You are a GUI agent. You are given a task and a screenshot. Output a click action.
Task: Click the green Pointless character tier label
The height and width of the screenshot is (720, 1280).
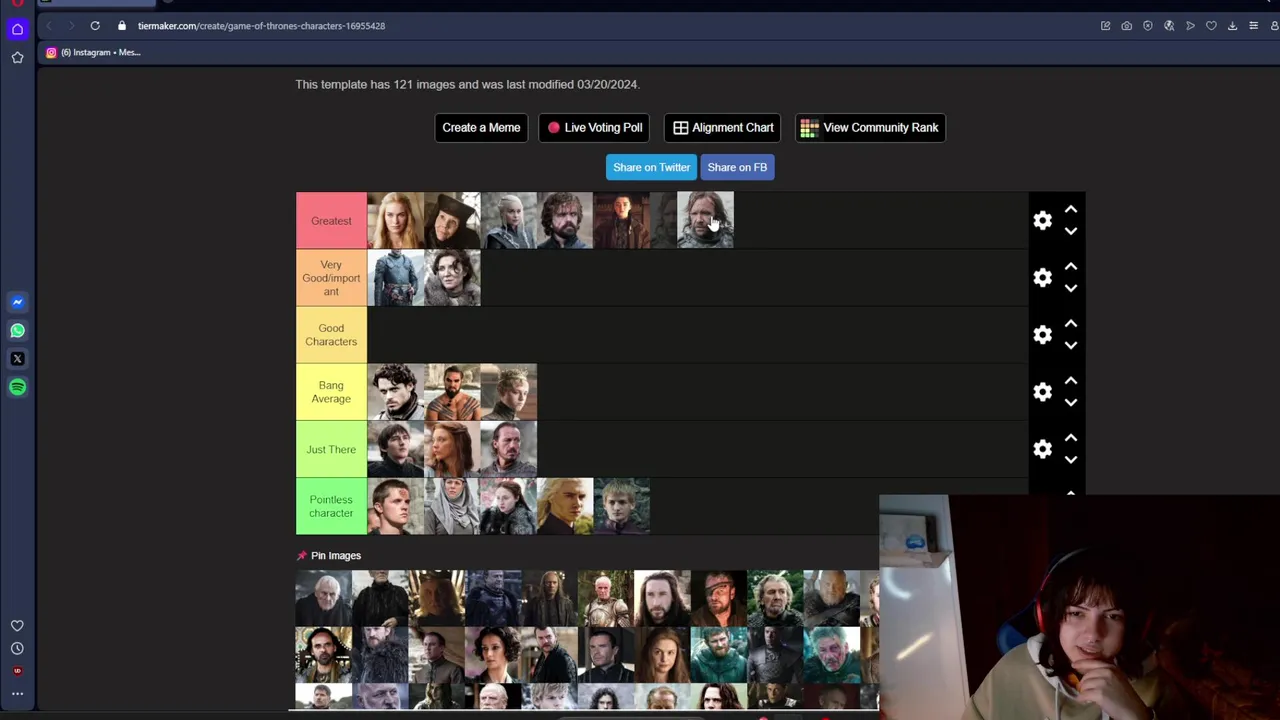point(331,506)
